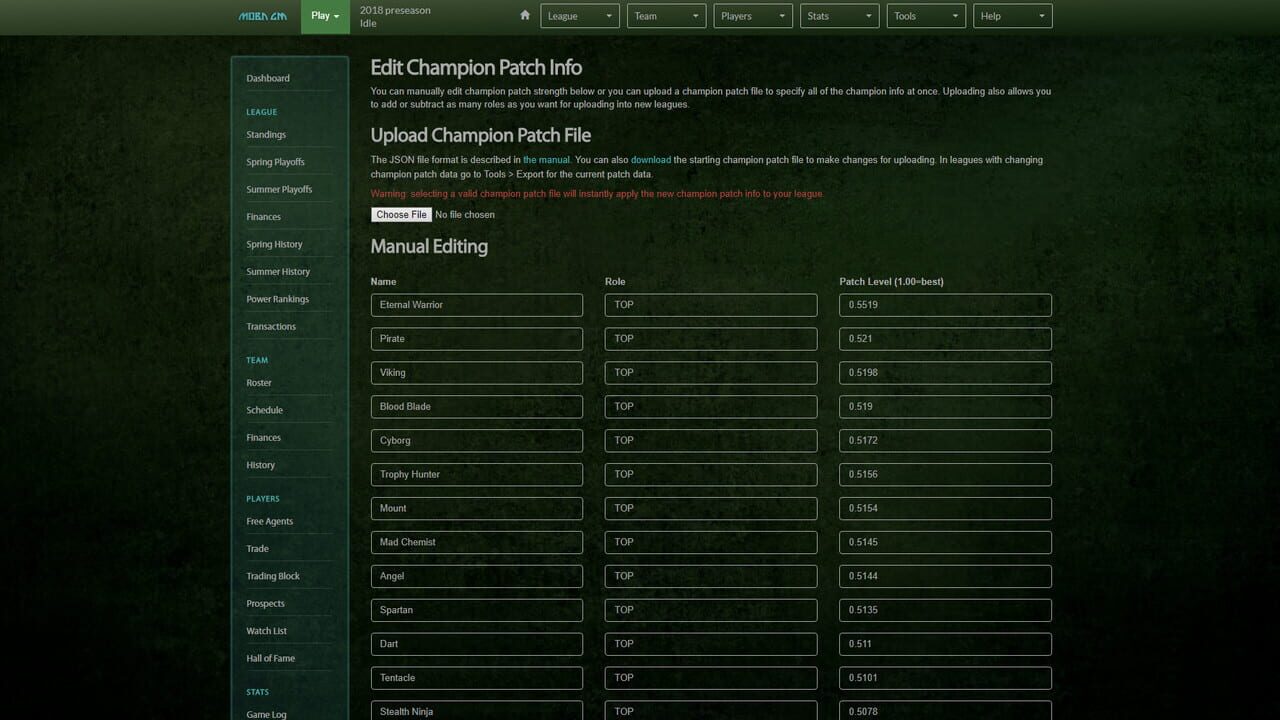Open 'the manual' link
This screenshot has height=720, width=1280.
click(546, 160)
